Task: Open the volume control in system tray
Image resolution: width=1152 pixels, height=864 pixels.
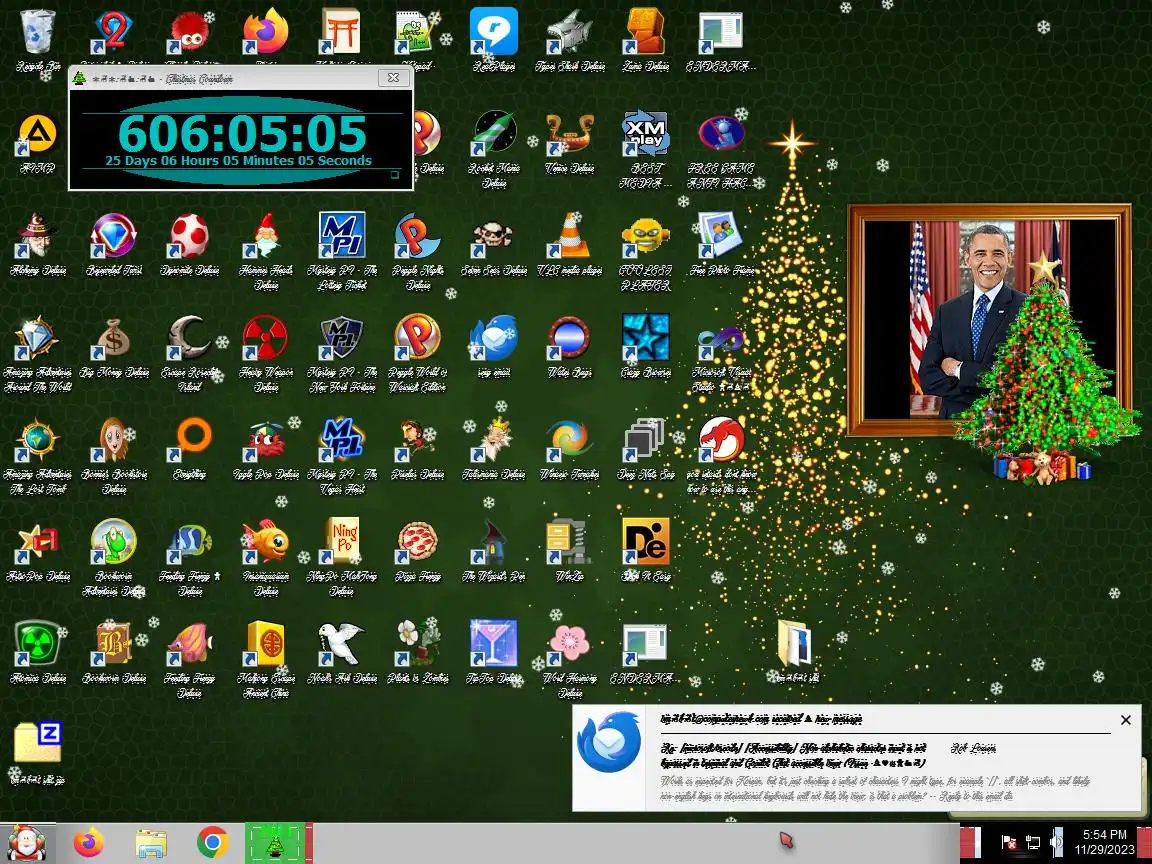Action: (x=1057, y=842)
